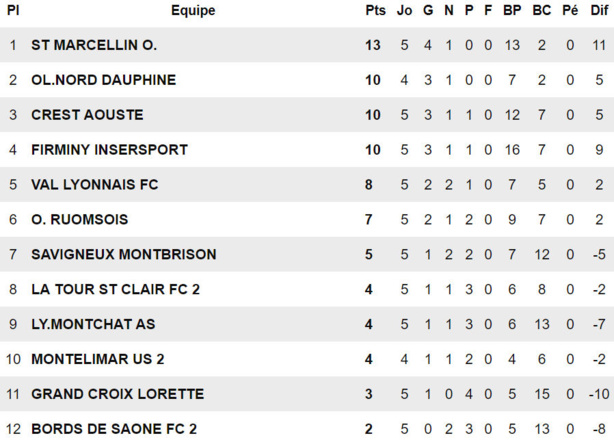Click the Jo column header
614x440 pixels.
(404, 11)
